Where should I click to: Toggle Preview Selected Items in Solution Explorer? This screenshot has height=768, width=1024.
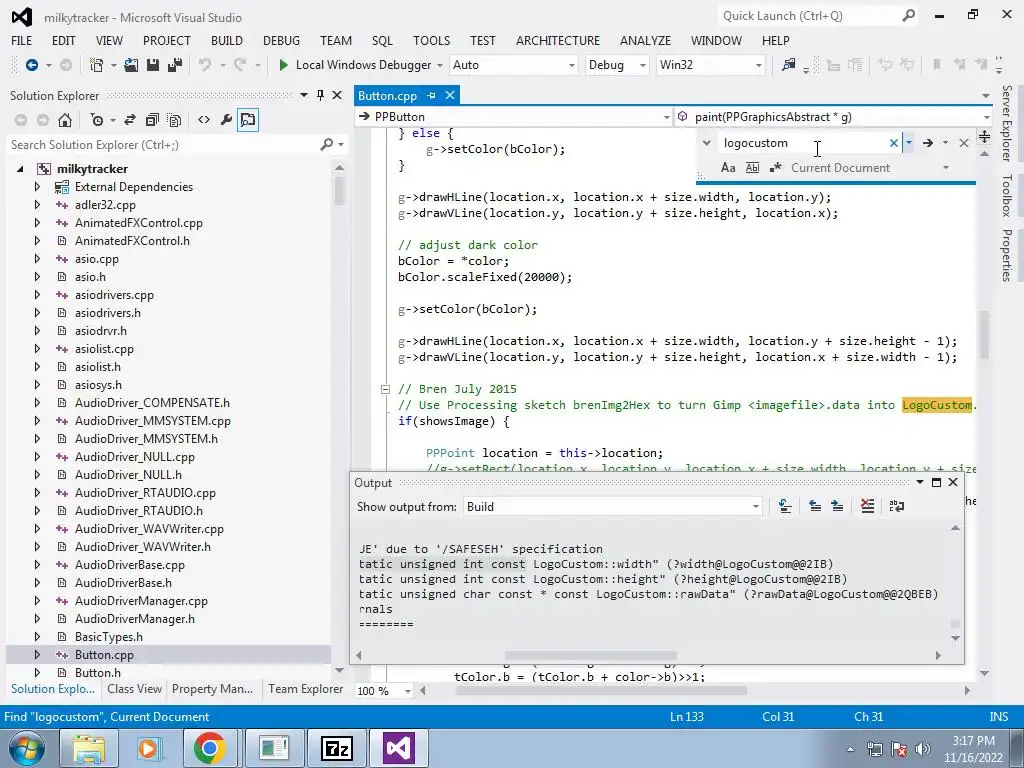[248, 120]
